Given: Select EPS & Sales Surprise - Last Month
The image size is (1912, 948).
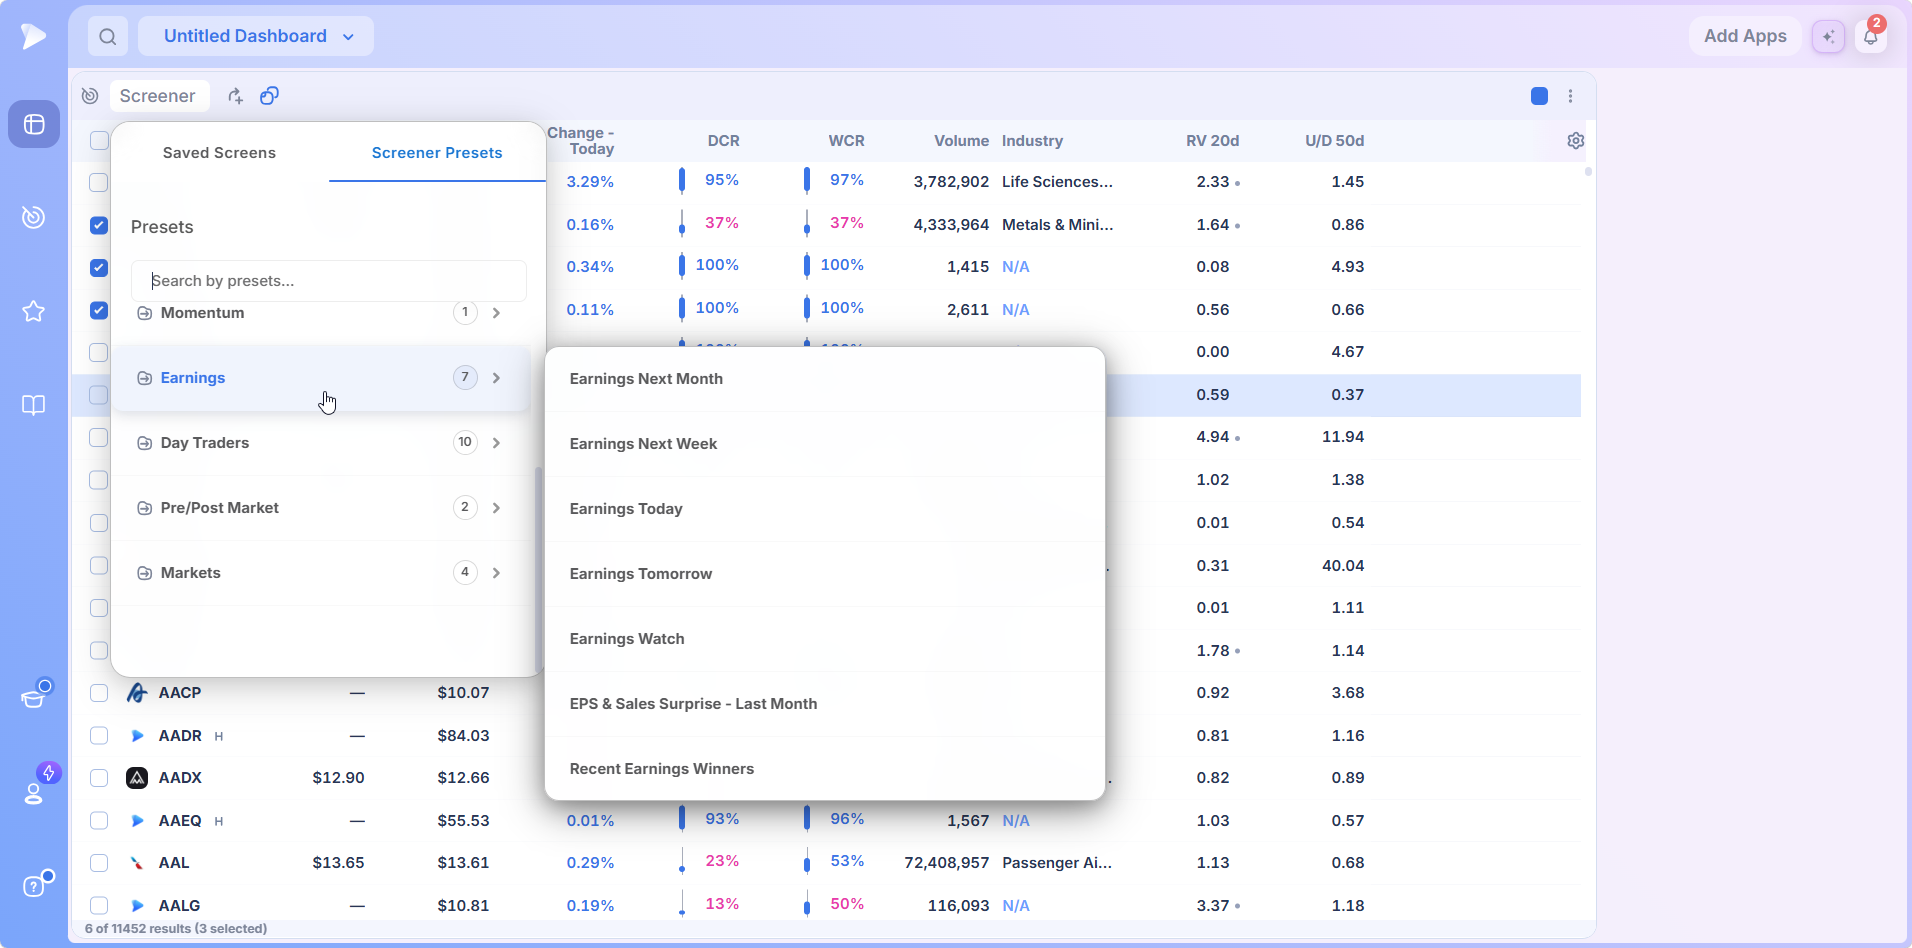Looking at the screenshot, I should click(x=825, y=704).
